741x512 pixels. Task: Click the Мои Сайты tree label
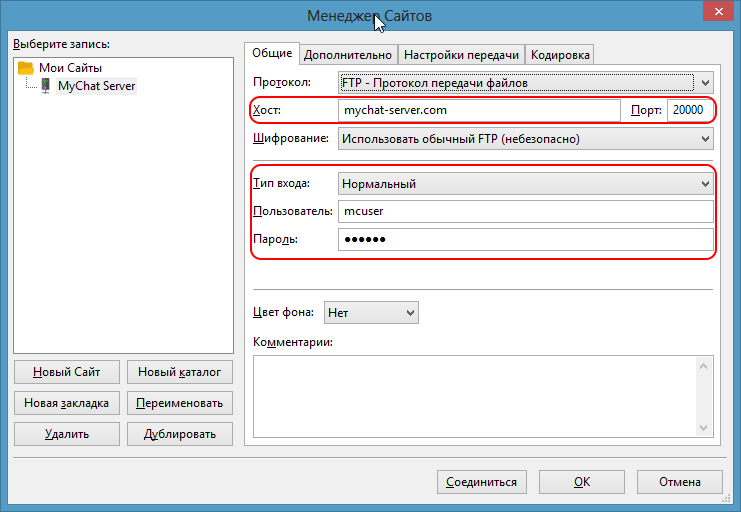[x=70, y=68]
